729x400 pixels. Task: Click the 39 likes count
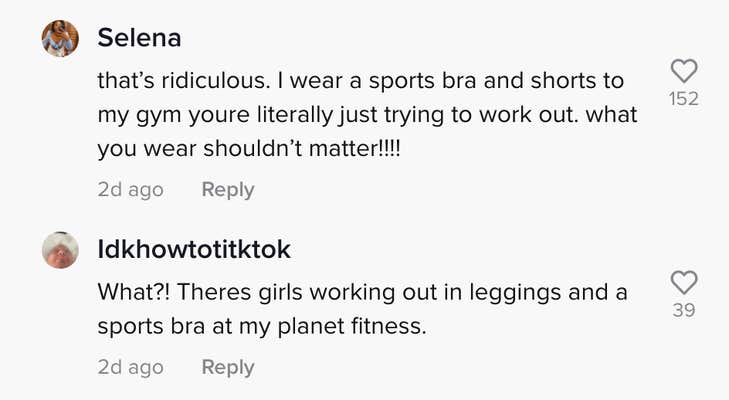pos(684,310)
